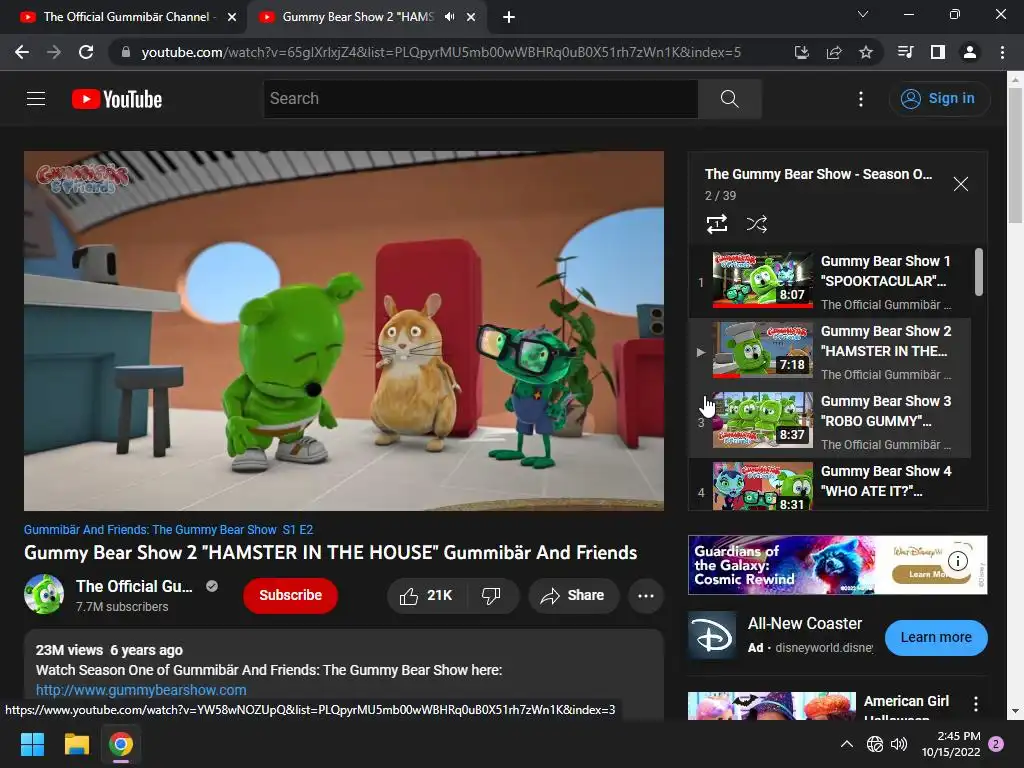Open more actions ellipsis under video
Screen dimensions: 1024x768
[x=646, y=596]
